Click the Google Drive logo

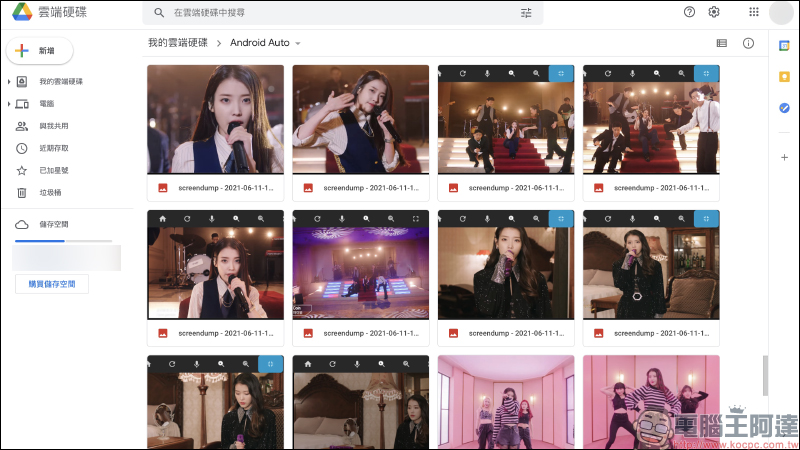[x=22, y=12]
